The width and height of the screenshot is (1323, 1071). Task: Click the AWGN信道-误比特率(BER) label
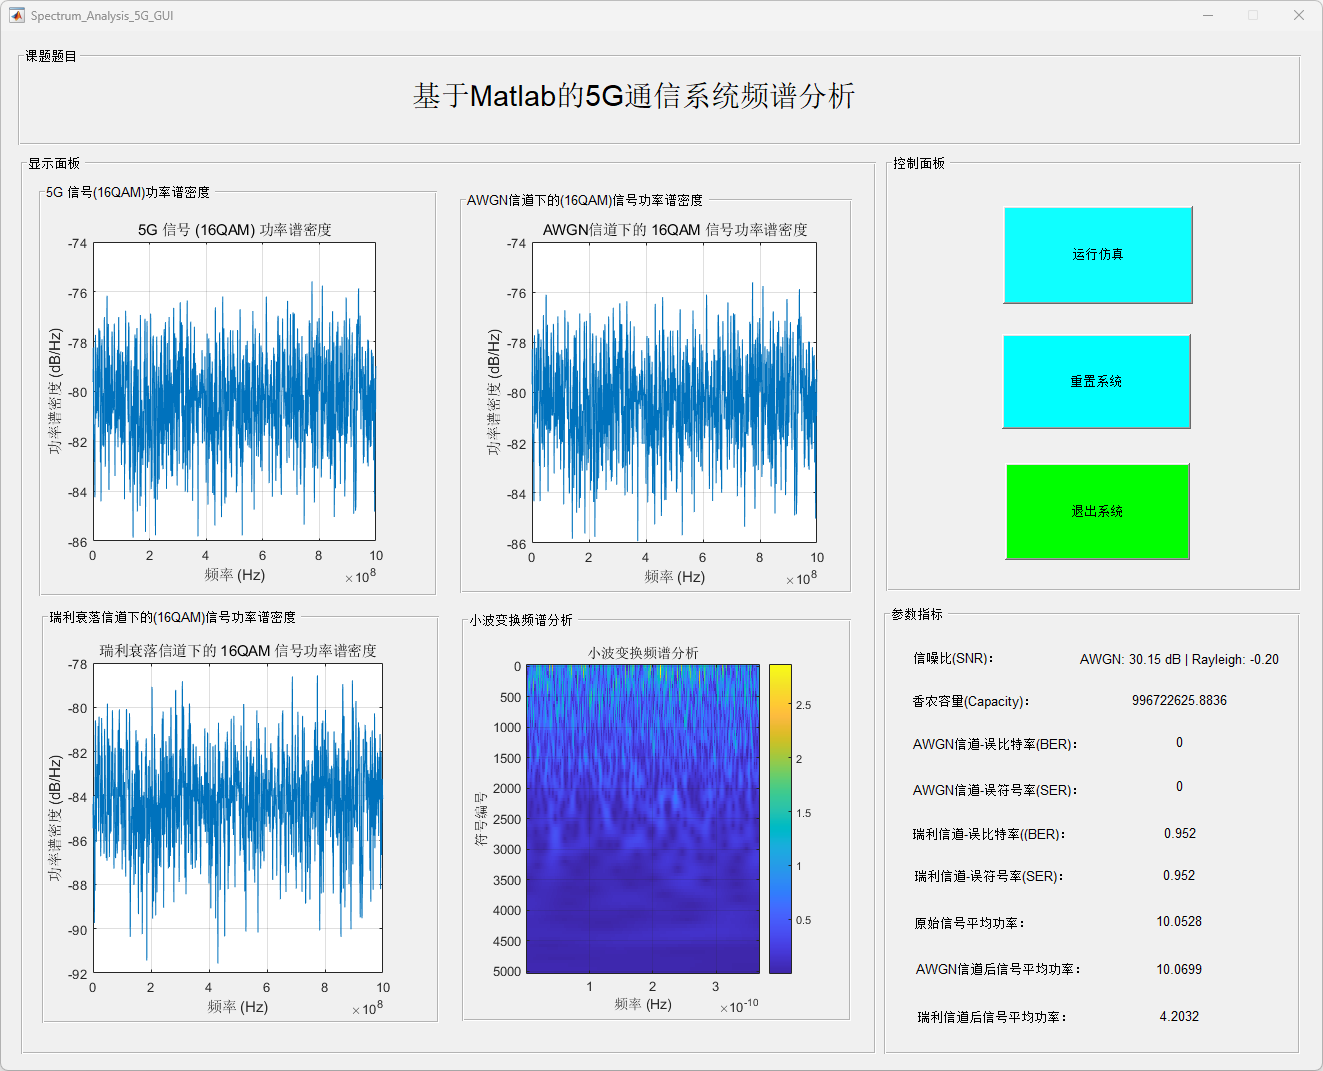(994, 745)
